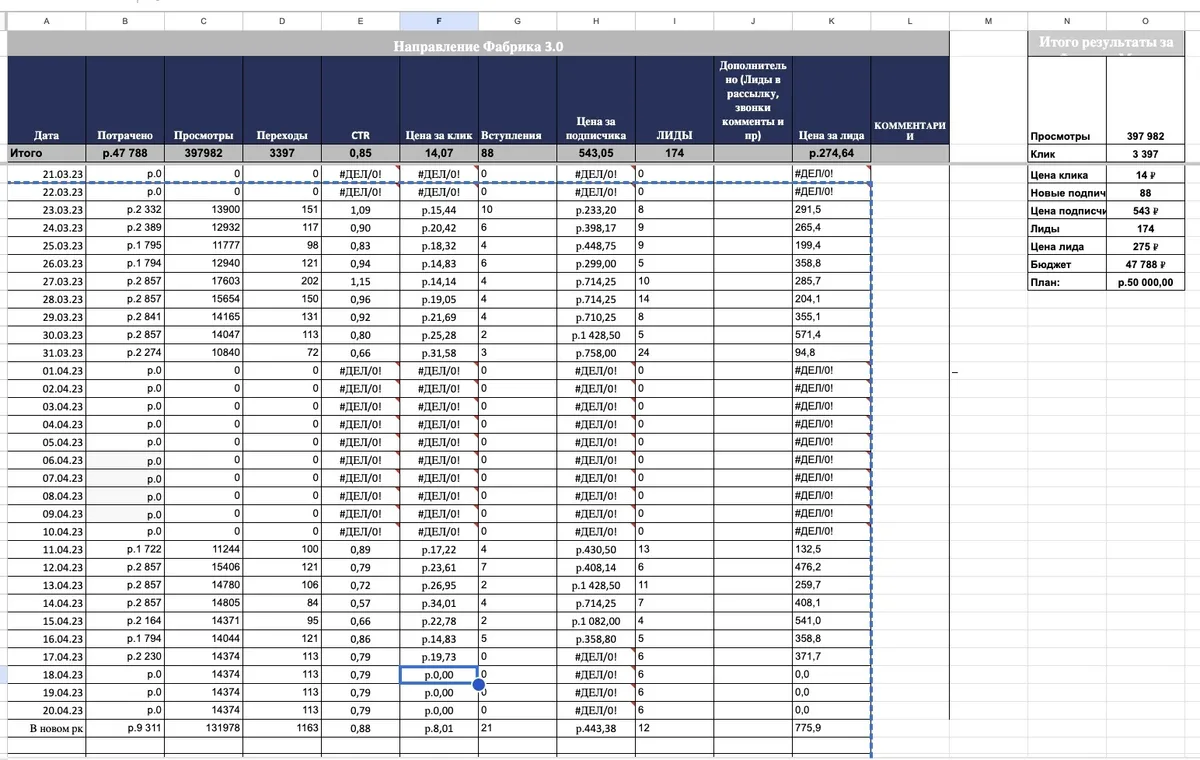Screen dimensions: 1200x760
Task: Click the 'Итого результаты за' summary heading
Action: [x=1106, y=44]
